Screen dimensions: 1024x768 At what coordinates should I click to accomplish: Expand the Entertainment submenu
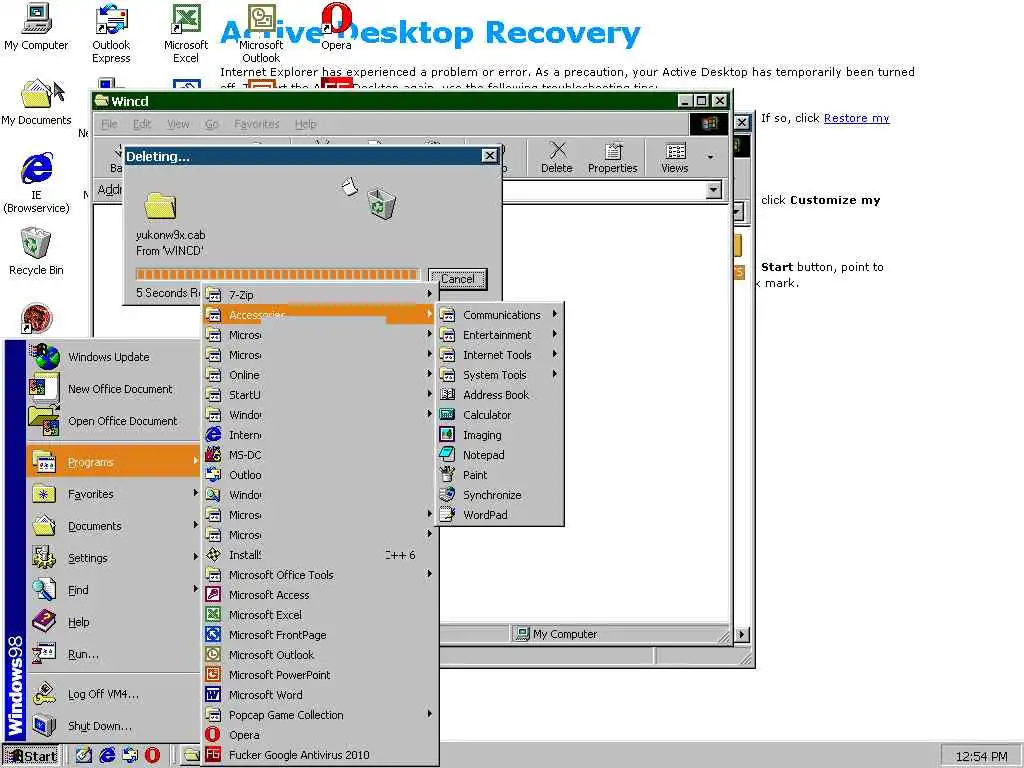[x=500, y=334]
